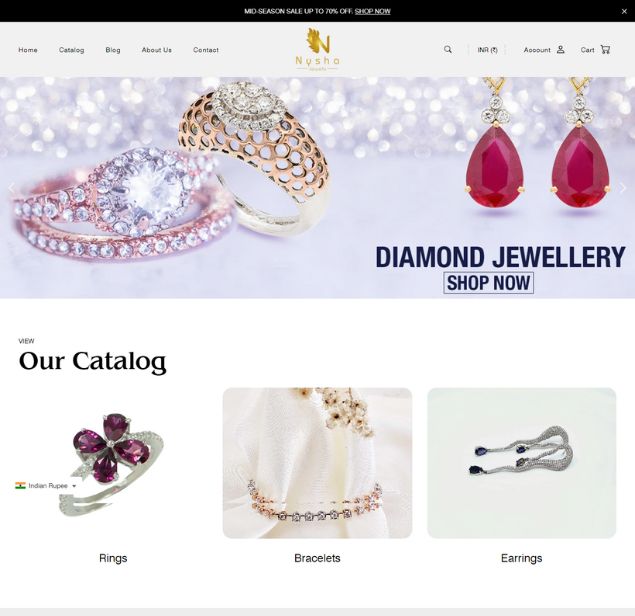
Task: Dismiss the mid-season sale banner
Action: (624, 11)
